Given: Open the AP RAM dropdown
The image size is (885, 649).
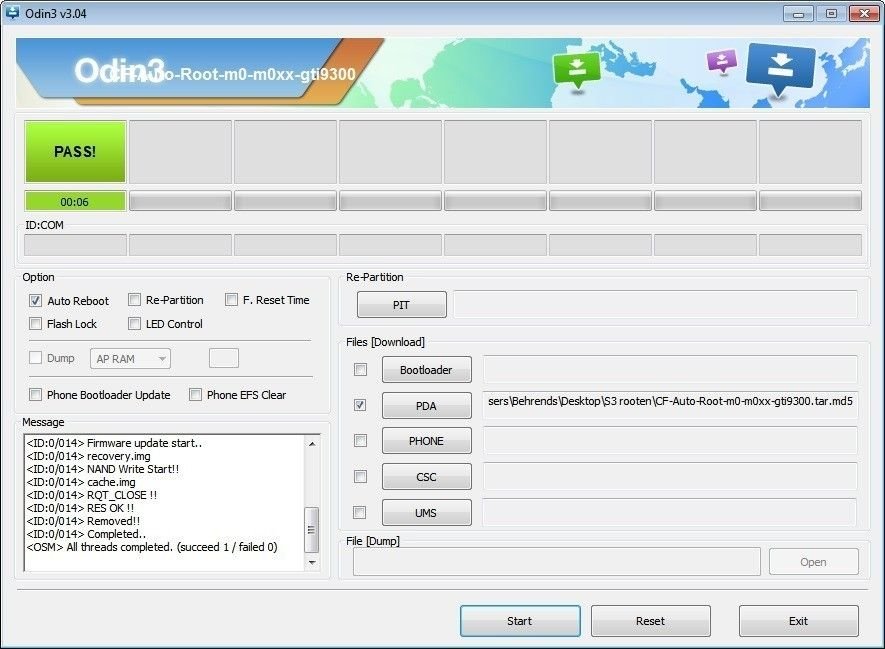Looking at the screenshot, I should point(130,359).
